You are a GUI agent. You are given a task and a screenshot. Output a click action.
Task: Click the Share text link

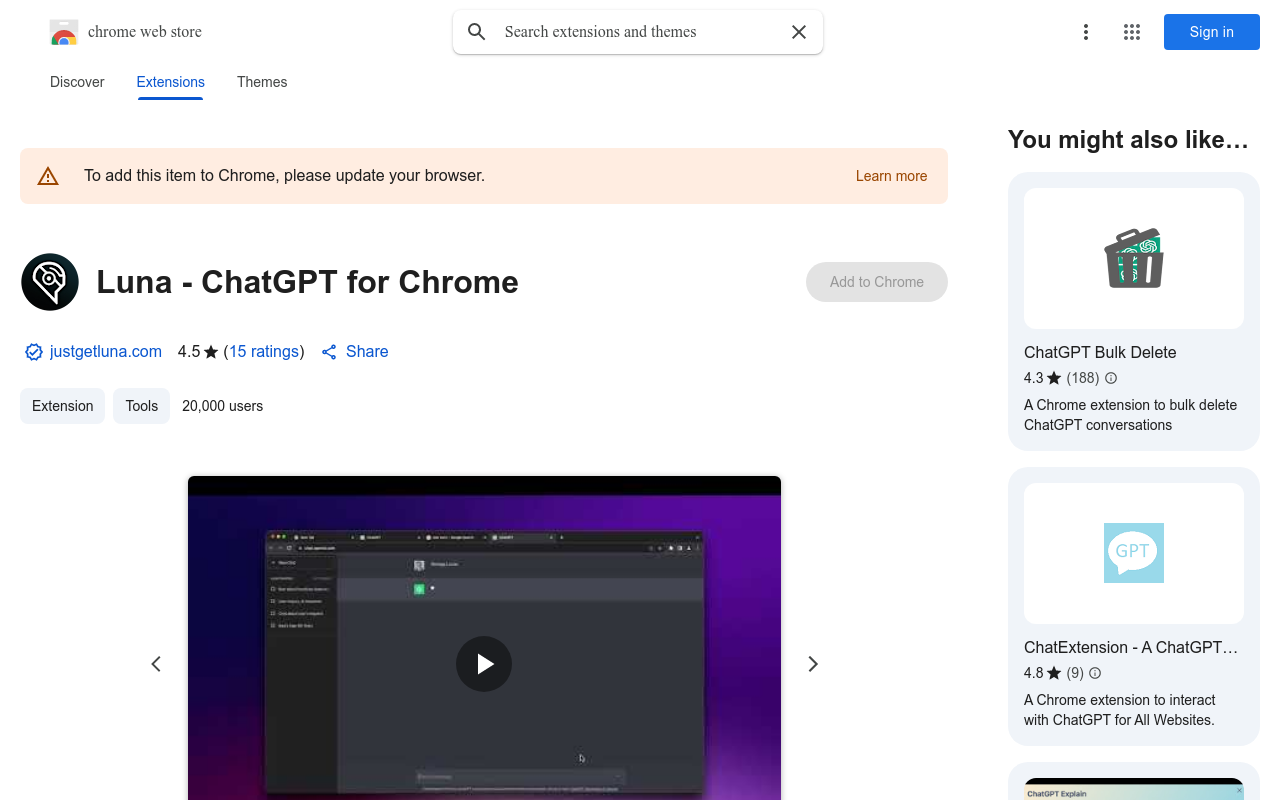pos(367,352)
